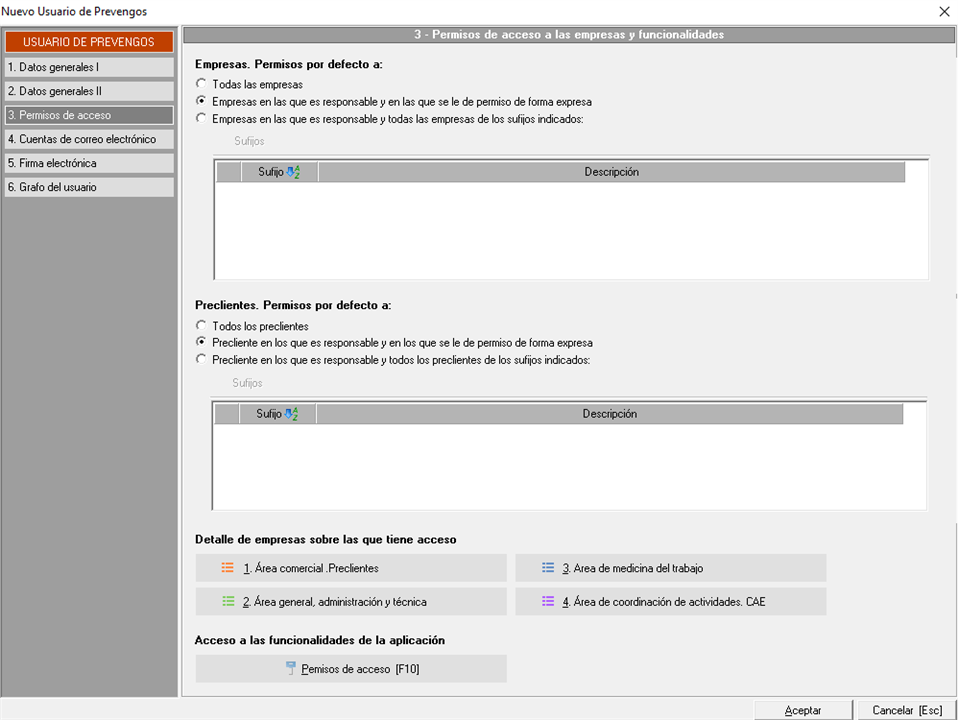
Task: Click the paint roller icon on Permisos de acceso
Action: (291, 668)
